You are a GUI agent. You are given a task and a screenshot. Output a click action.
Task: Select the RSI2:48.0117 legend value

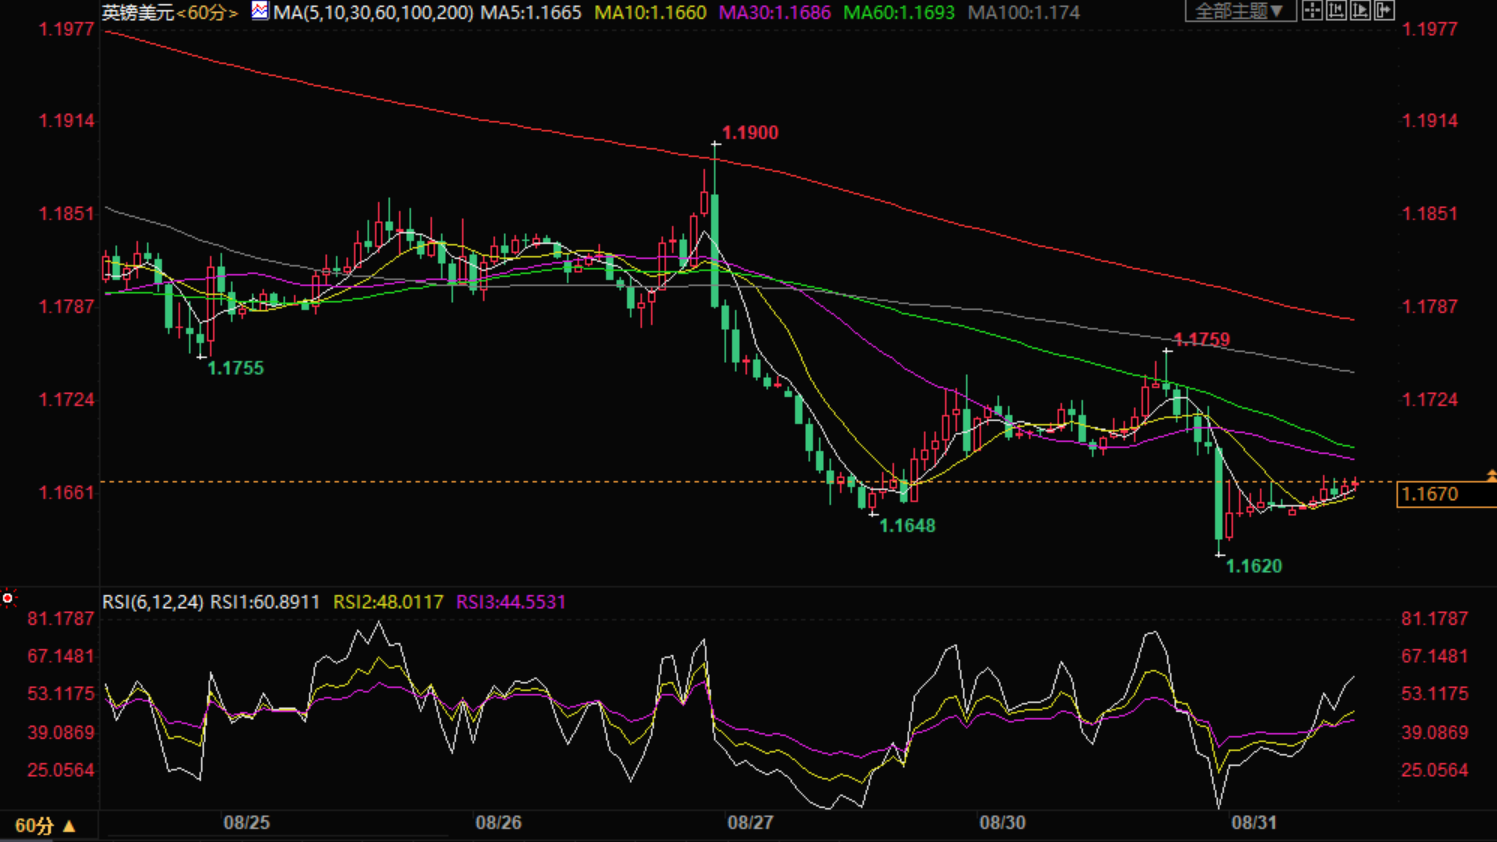388,602
